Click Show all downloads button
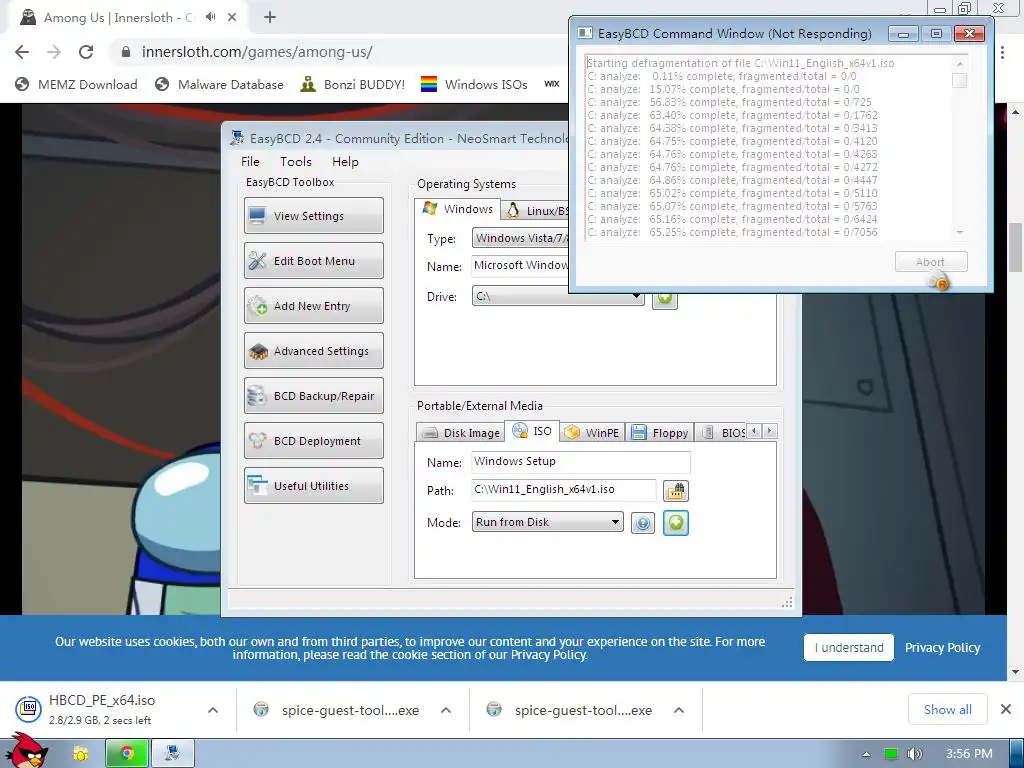Screen dimensions: 1024x768 click(948, 709)
